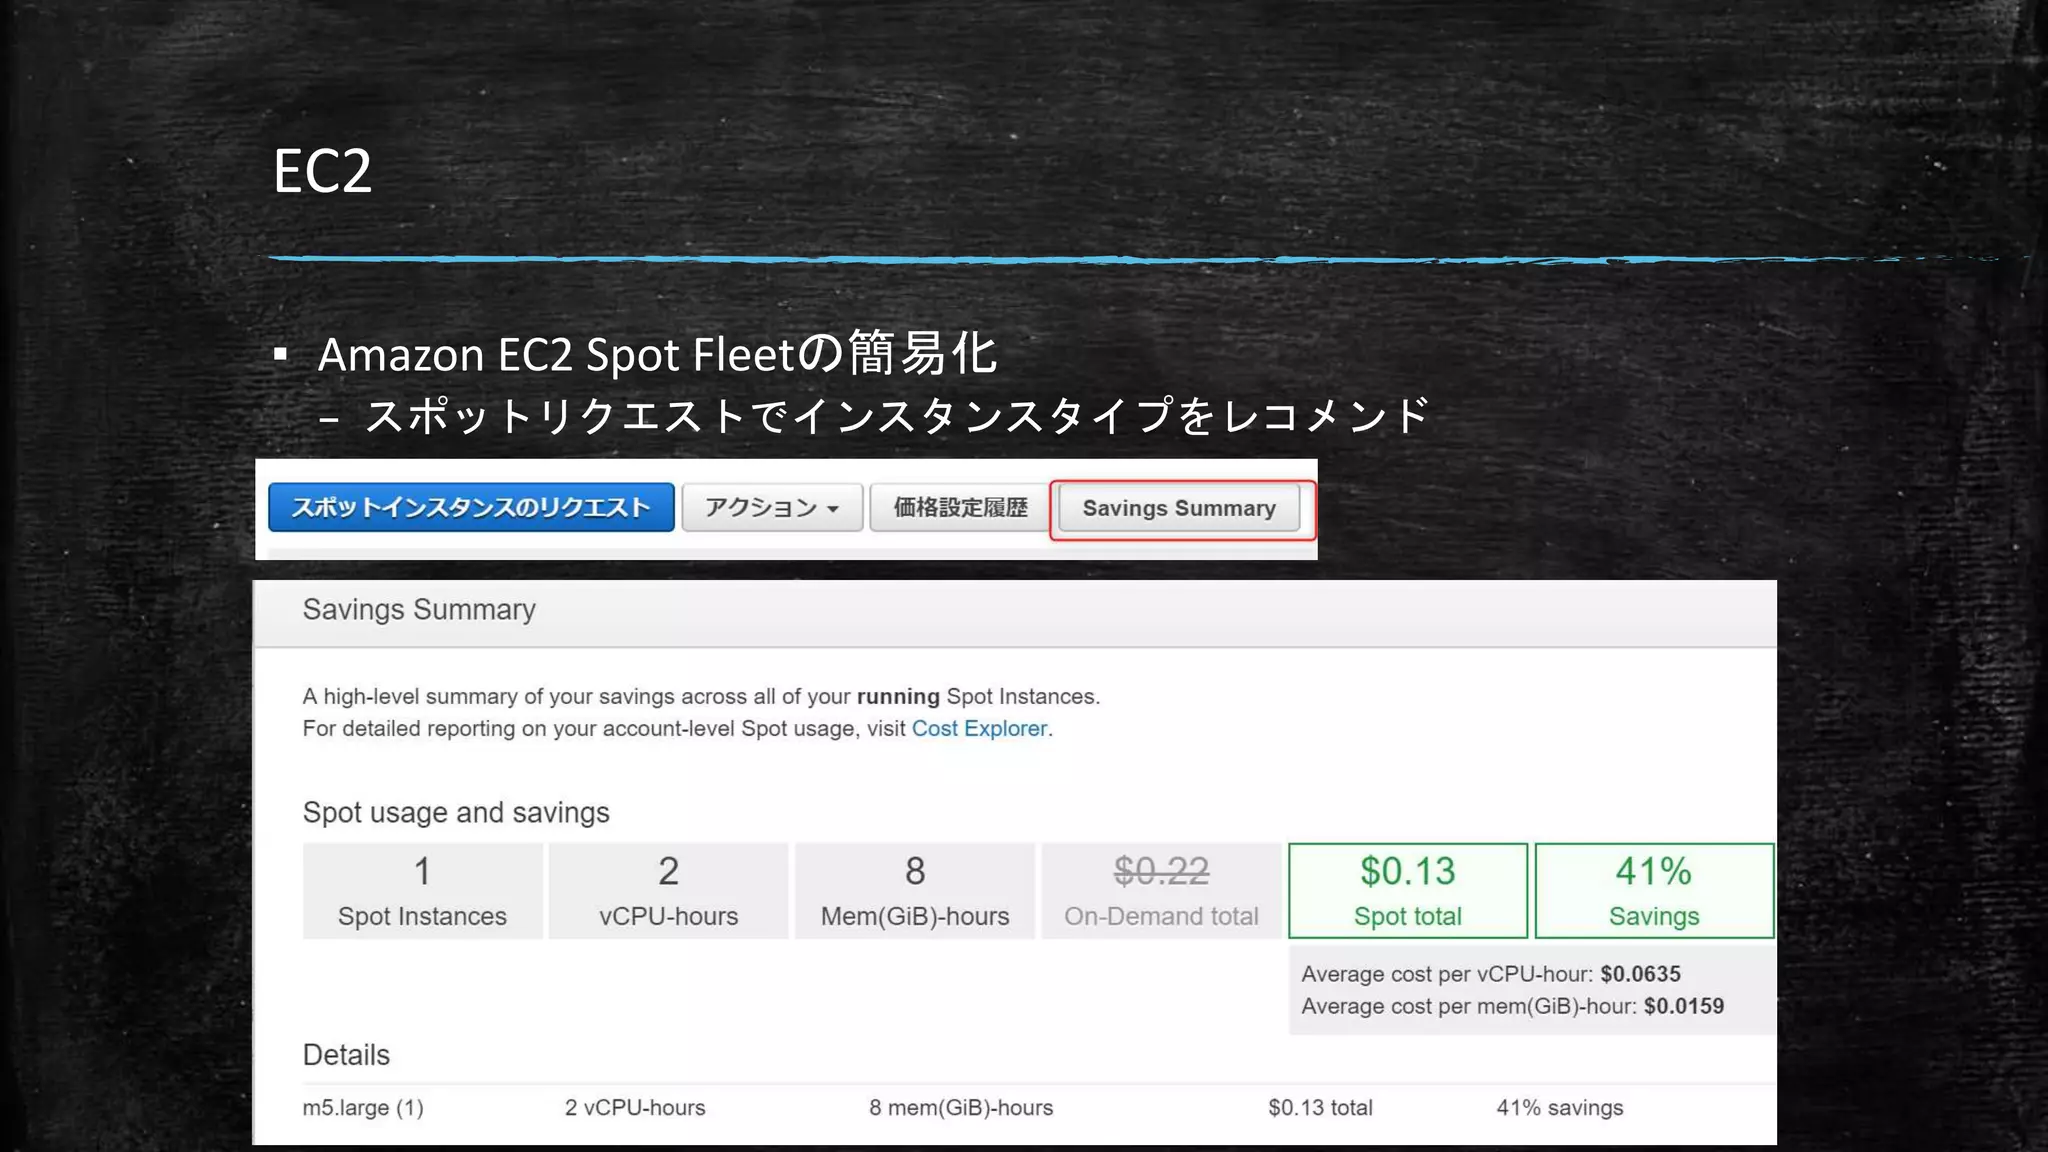Click the 8 mem(GiB)-hours details cell
Viewport: 2048px width, 1152px height.
click(x=961, y=1108)
